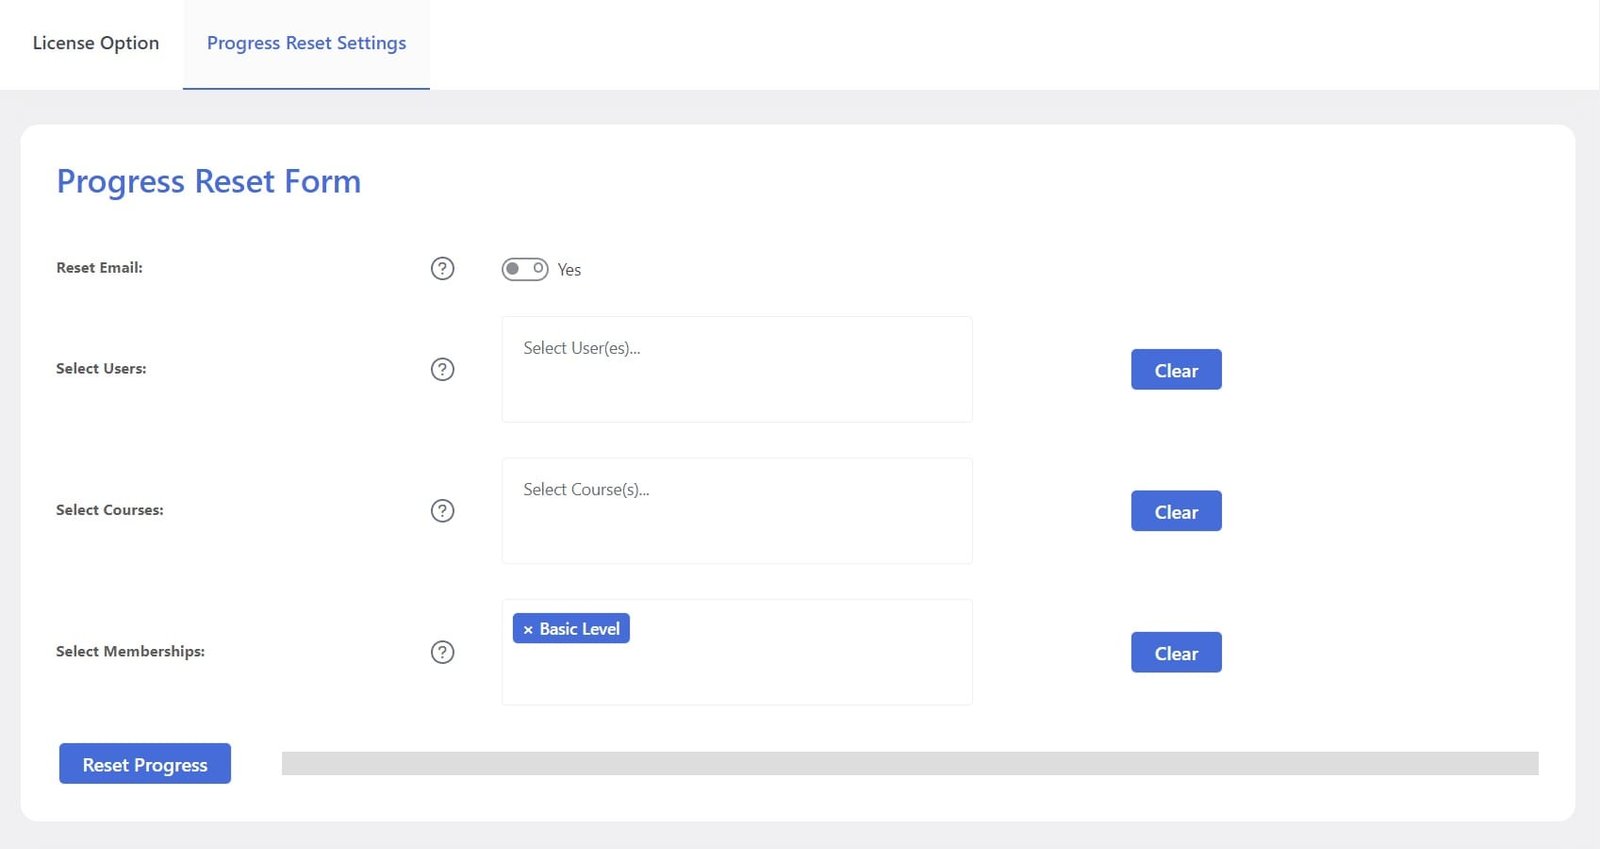Screen dimensions: 1600x849
Task: Clear the selected courses
Action: [1176, 511]
